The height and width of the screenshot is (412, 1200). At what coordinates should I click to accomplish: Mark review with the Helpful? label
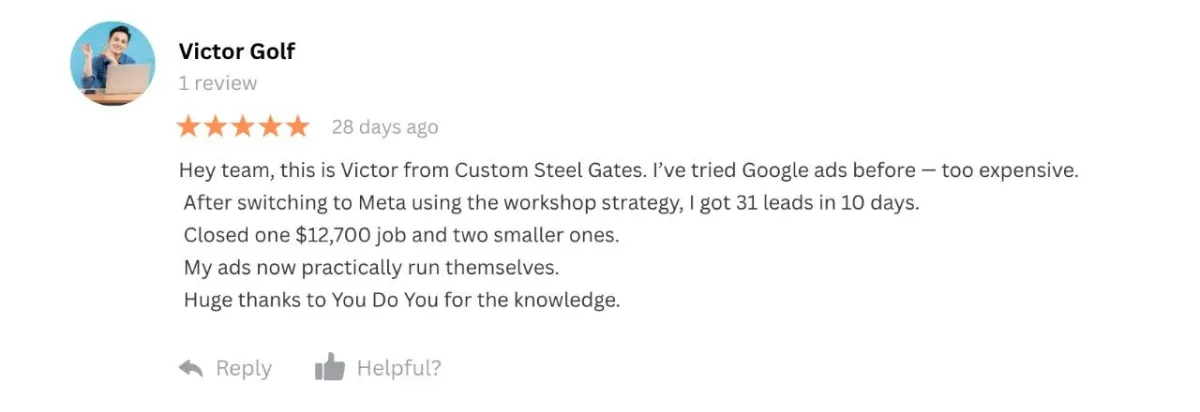pyautogui.click(x=398, y=368)
